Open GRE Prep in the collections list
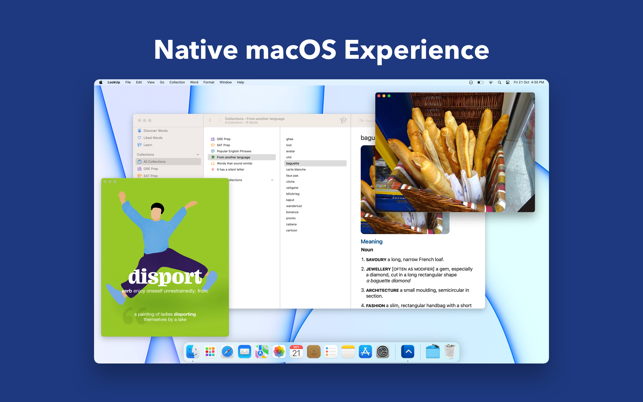643x402 pixels. [242, 139]
